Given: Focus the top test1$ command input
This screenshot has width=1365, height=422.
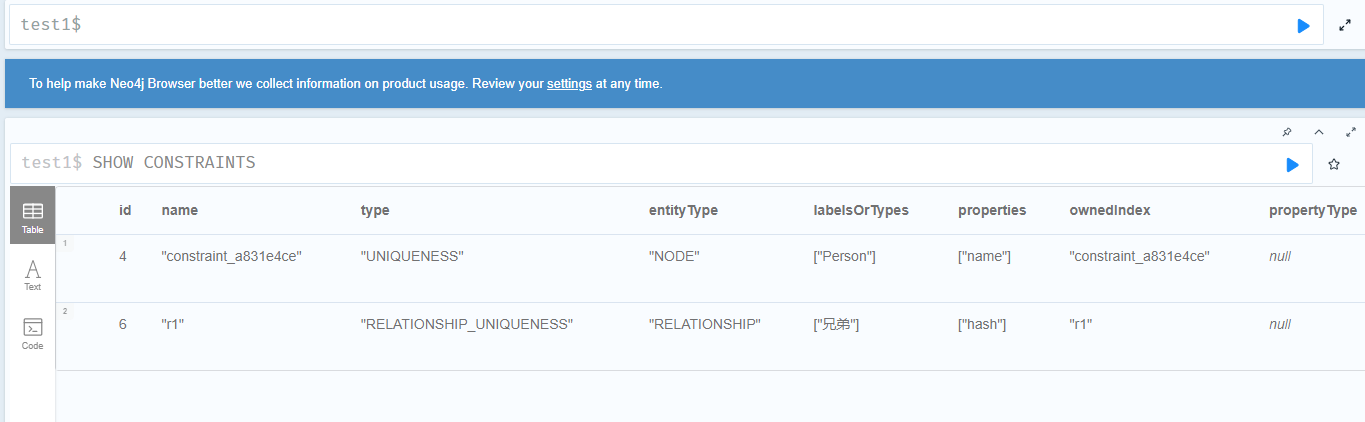Looking at the screenshot, I should click(x=650, y=25).
